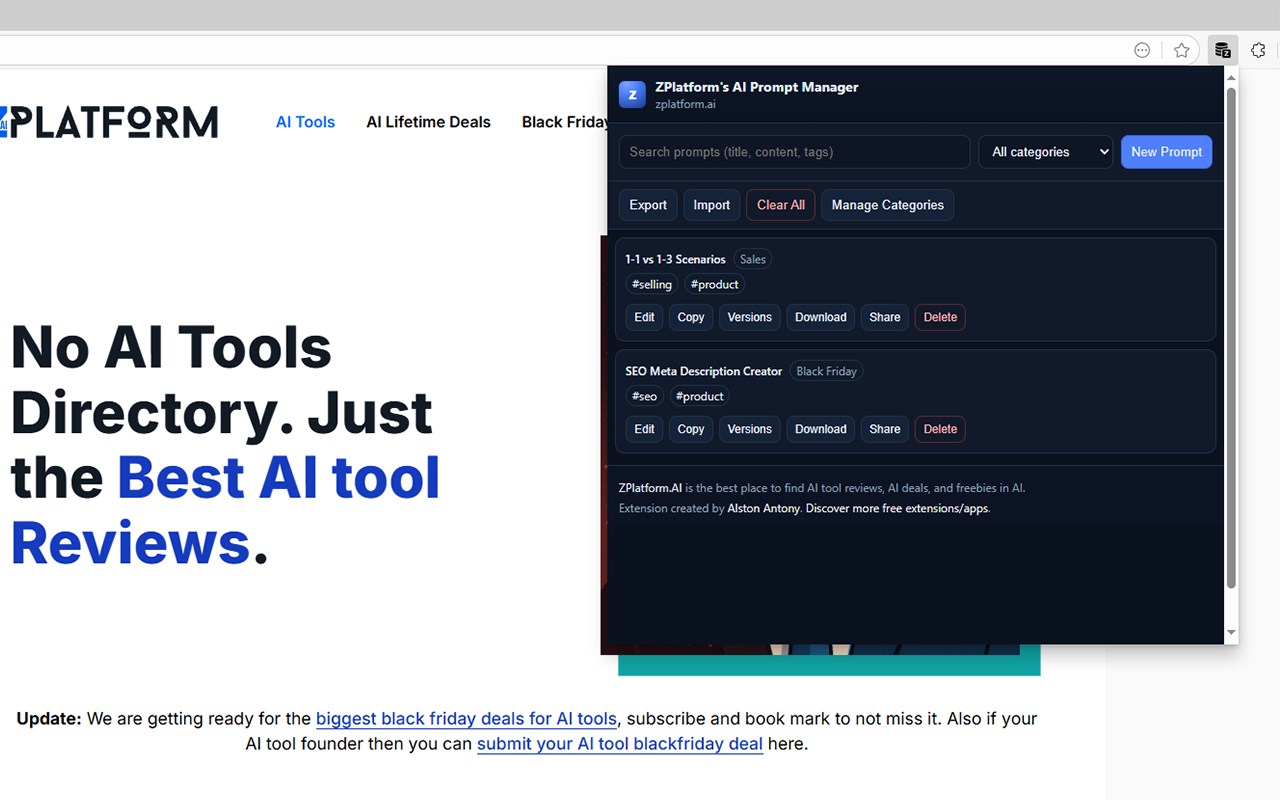
Task: Follow Discover more free extensions/apps link
Action: point(898,508)
